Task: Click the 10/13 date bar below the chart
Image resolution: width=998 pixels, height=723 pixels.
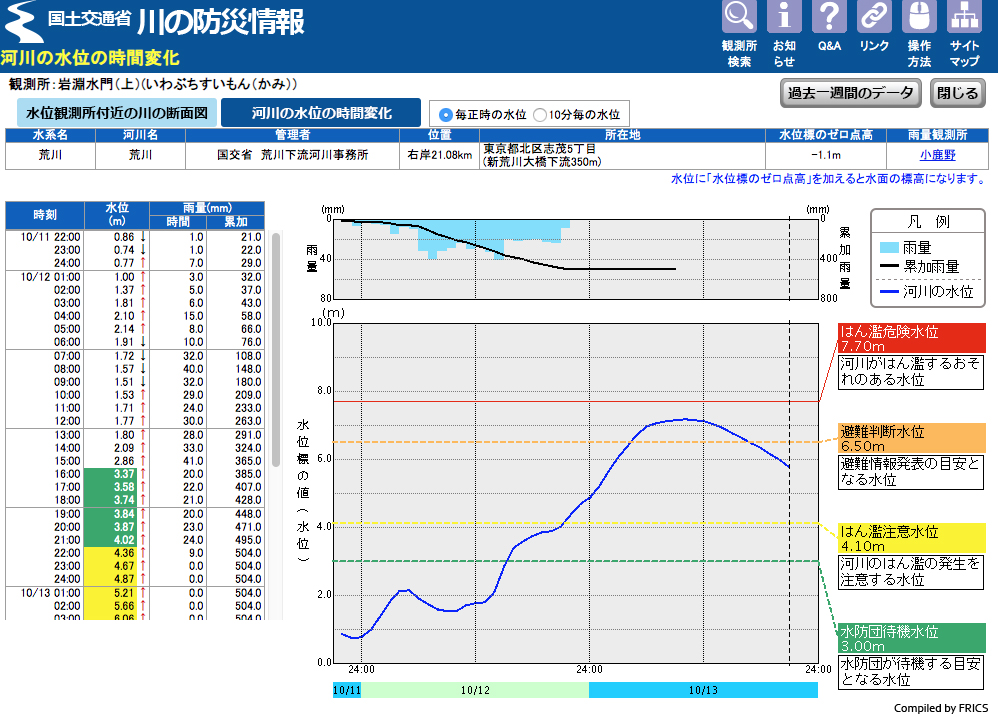Action: [703, 690]
